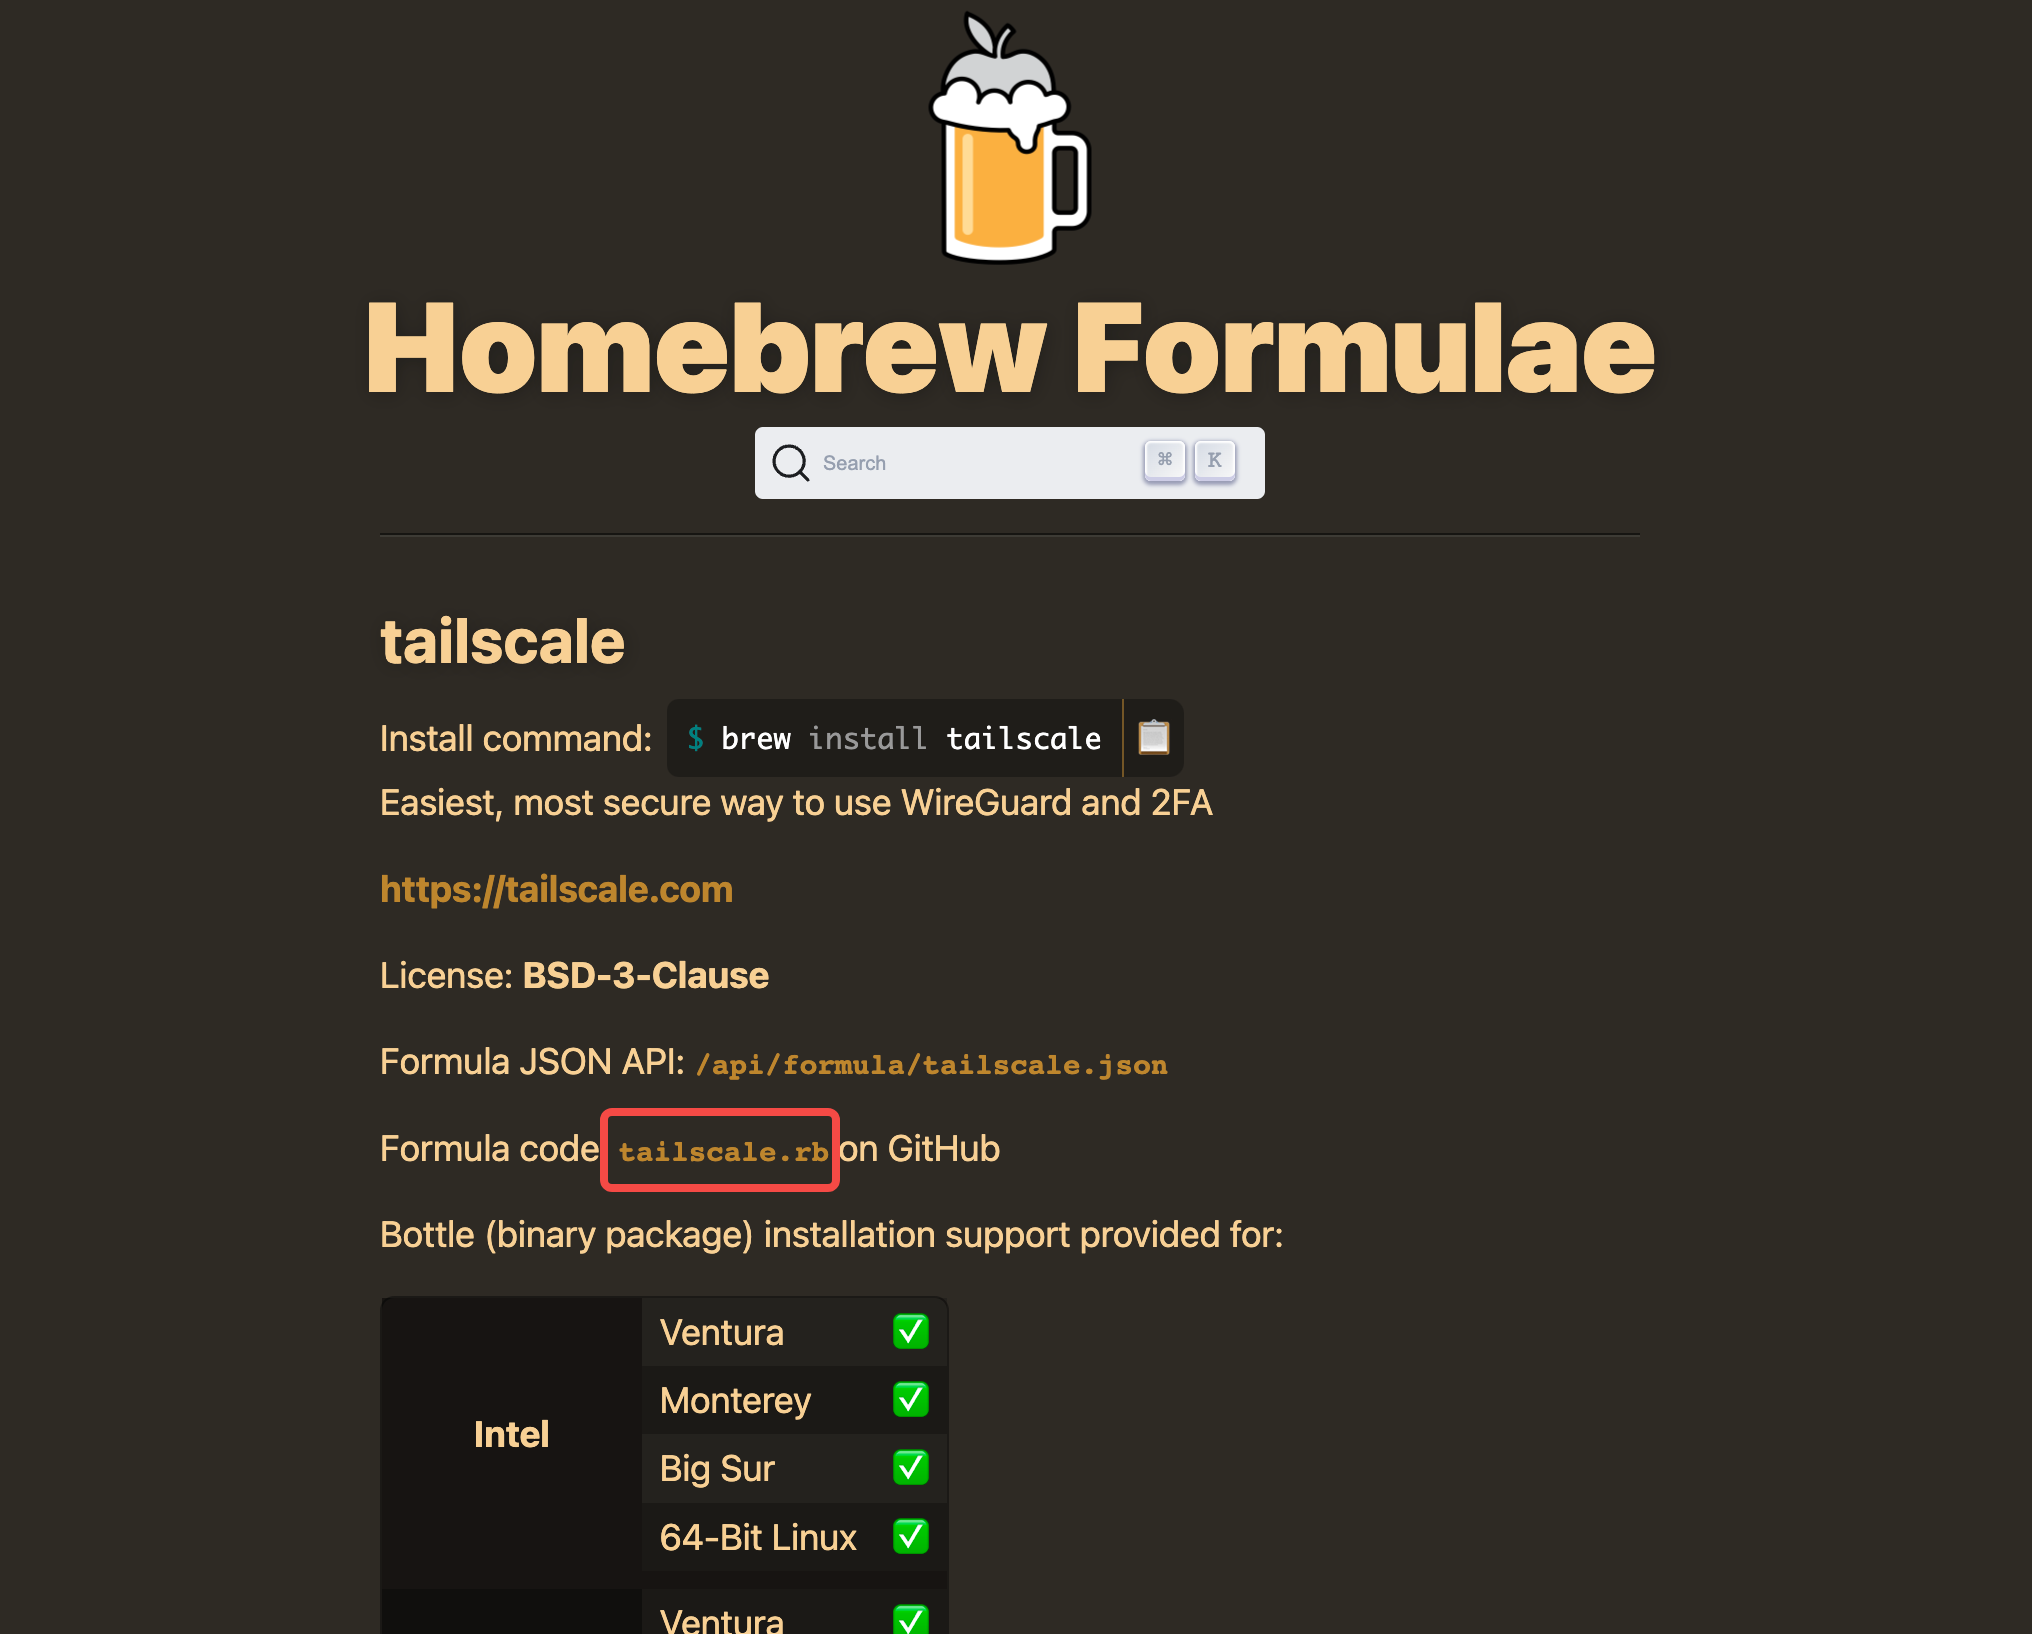Viewport: 2032px width, 1634px height.
Task: Click the tailscale.rb GitHub link icon
Action: coord(720,1150)
